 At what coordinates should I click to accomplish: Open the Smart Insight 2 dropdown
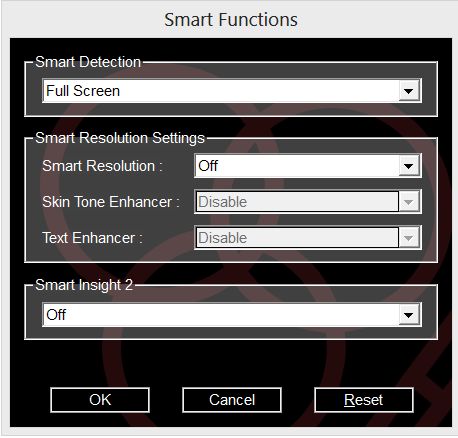(x=232, y=315)
